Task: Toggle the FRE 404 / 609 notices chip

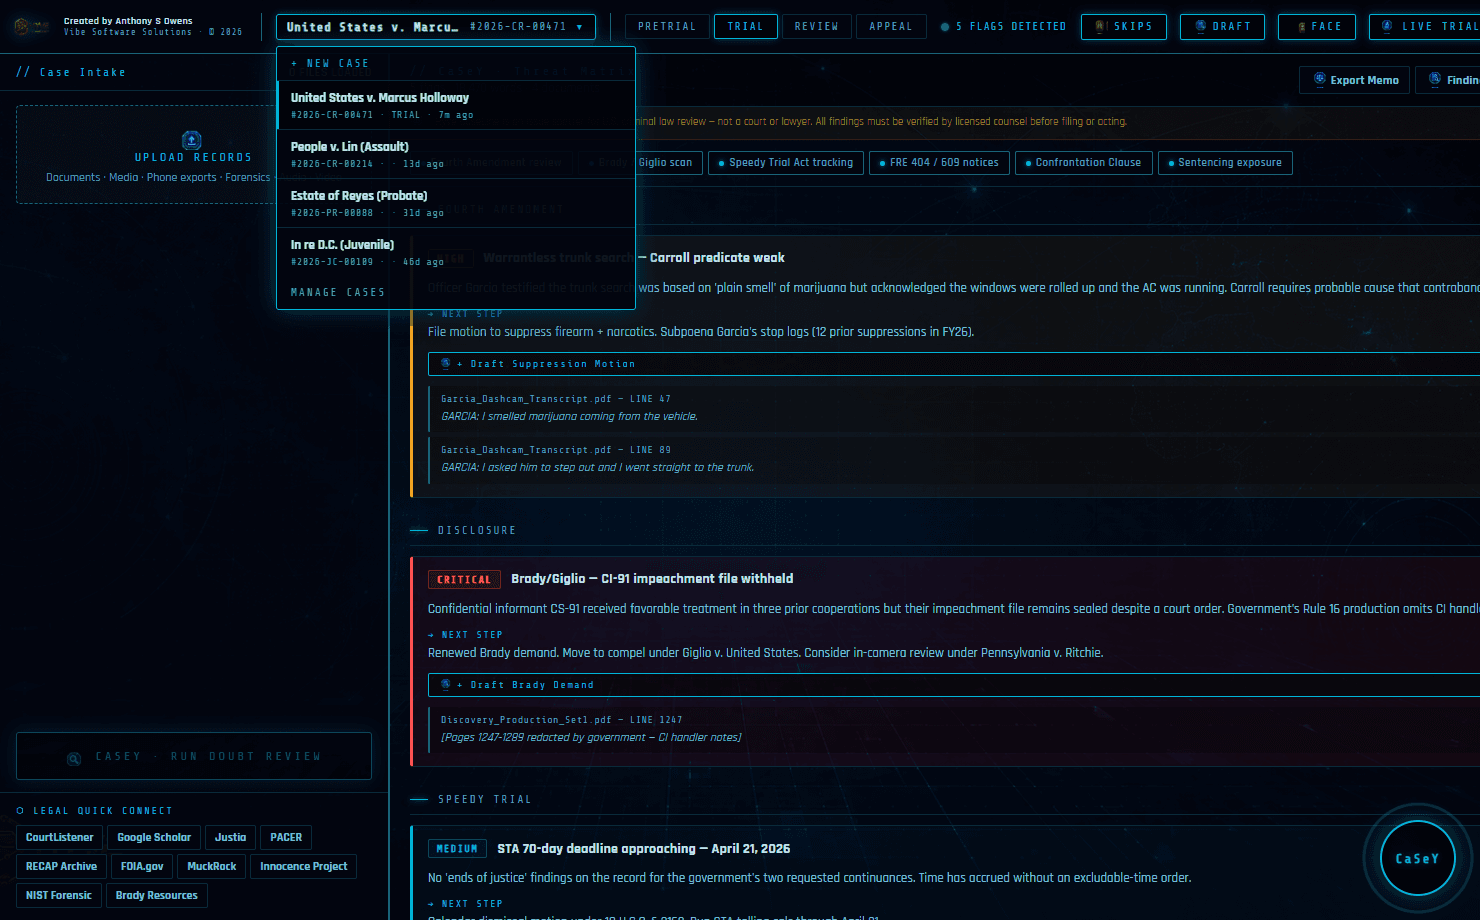Action: tap(939, 163)
